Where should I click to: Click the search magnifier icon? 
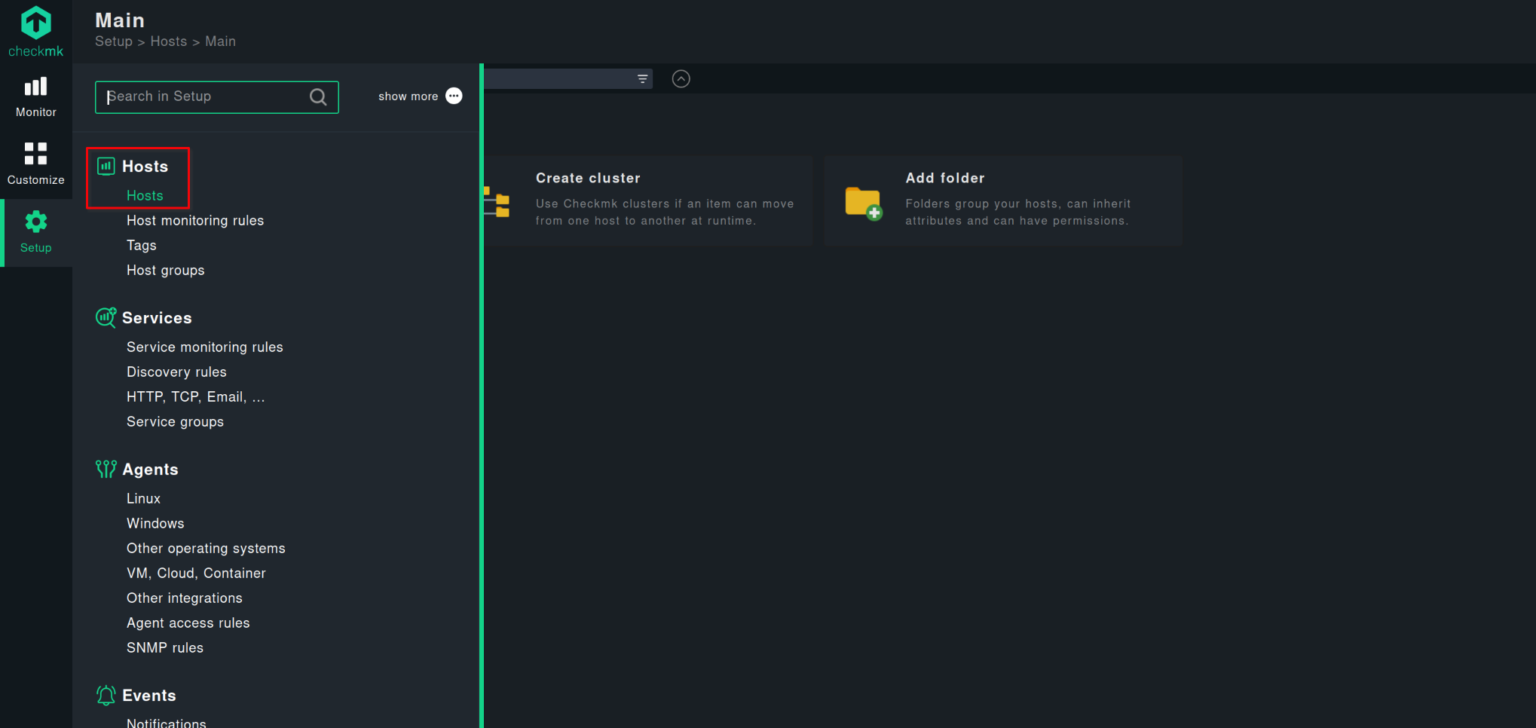tap(318, 97)
